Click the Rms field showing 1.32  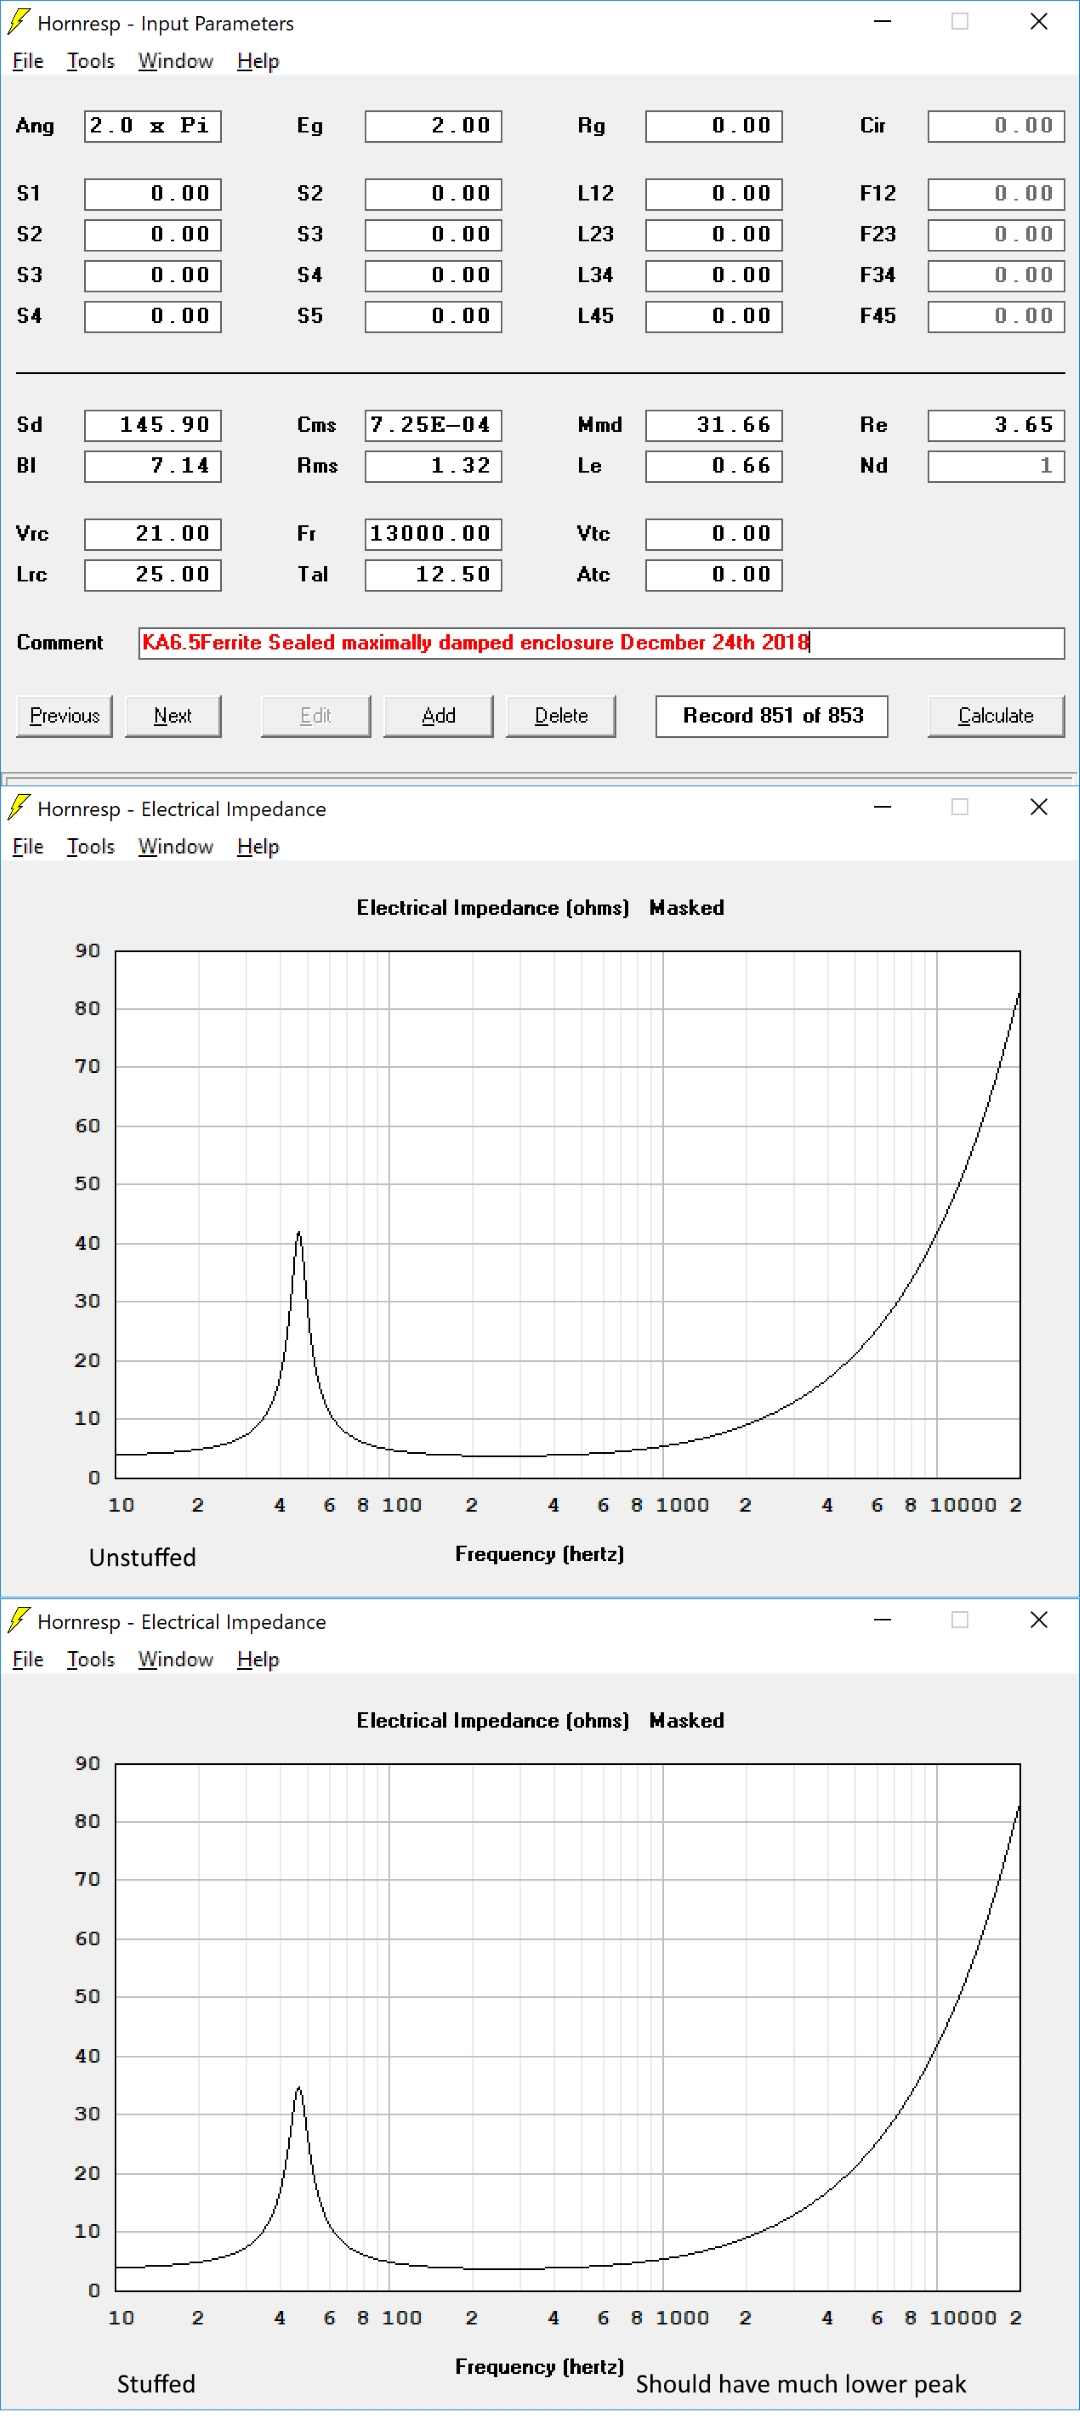434,466
